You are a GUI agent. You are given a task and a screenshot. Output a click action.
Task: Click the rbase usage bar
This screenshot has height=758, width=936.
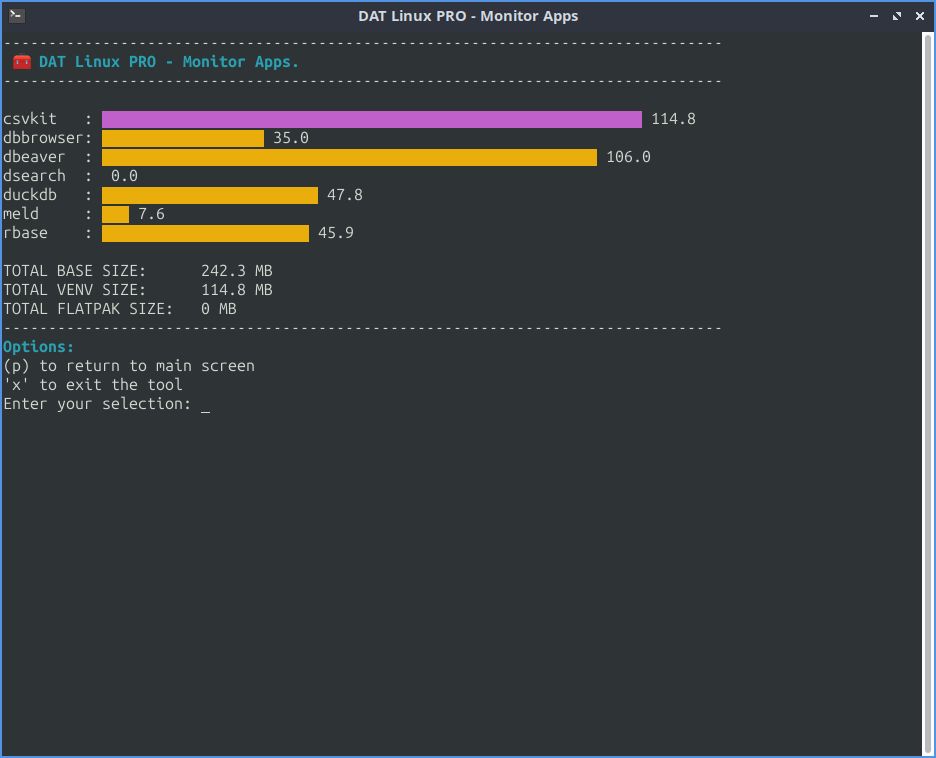click(x=205, y=232)
